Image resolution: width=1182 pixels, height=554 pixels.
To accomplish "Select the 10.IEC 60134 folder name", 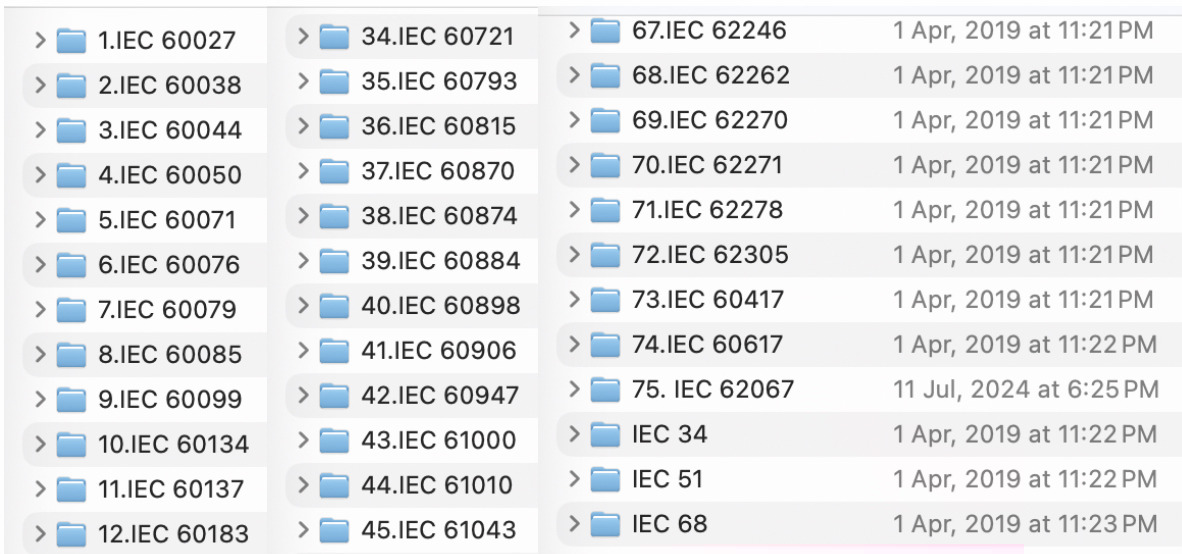I will (173, 444).
